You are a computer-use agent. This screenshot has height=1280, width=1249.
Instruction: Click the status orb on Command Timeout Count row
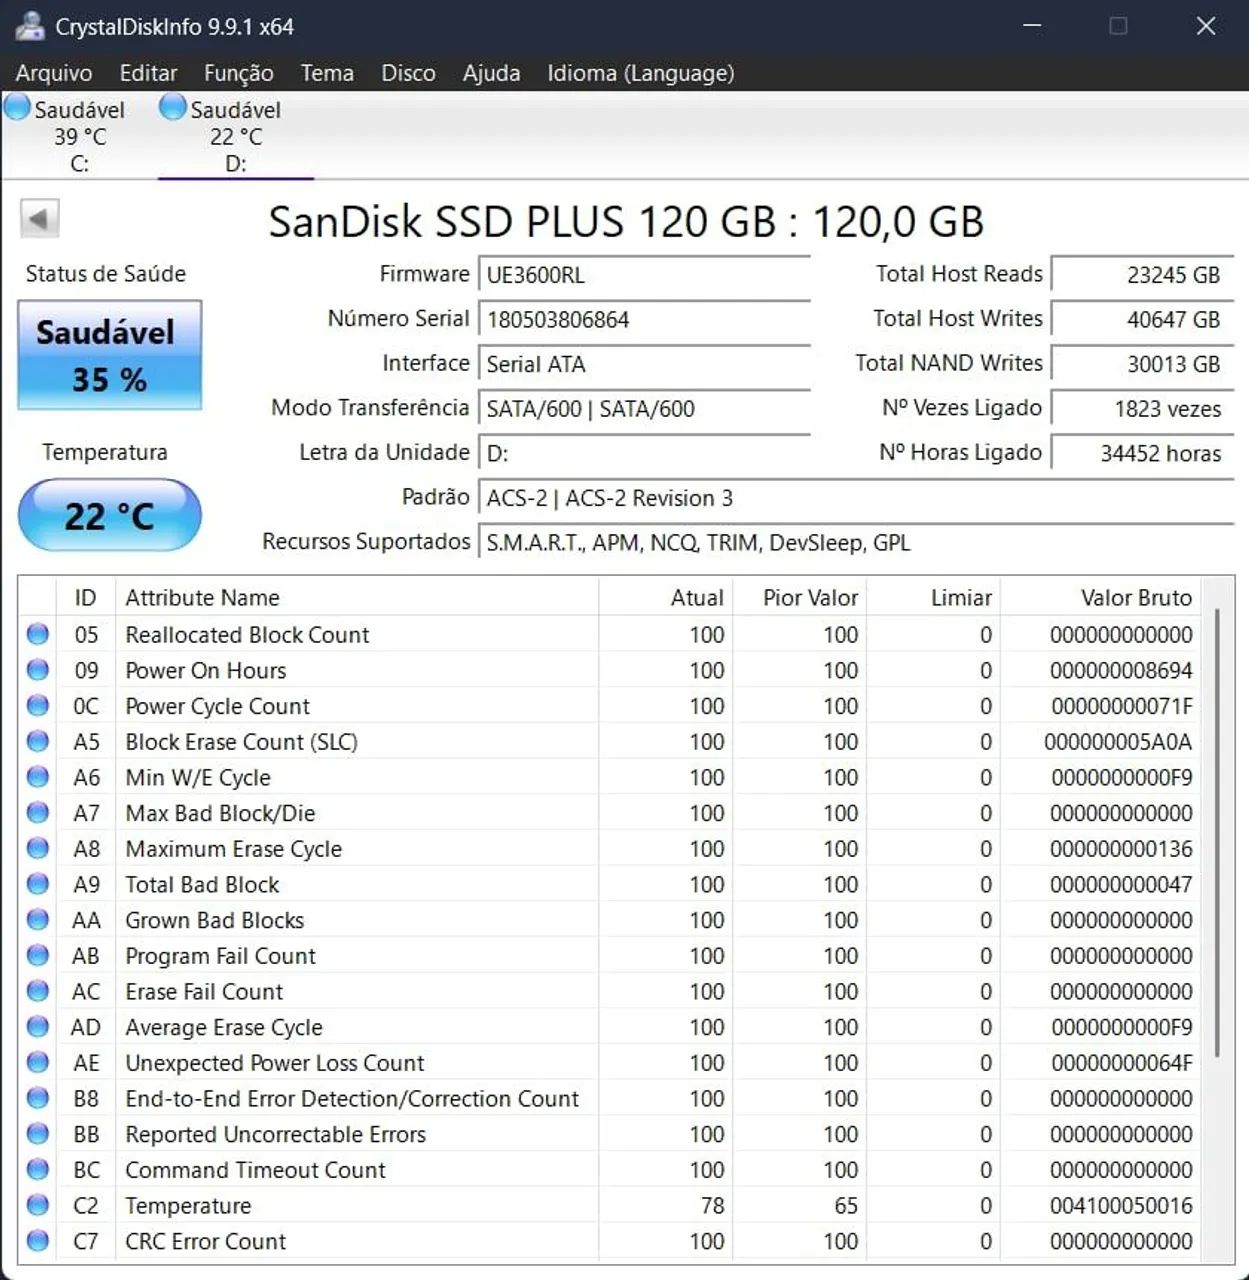[x=38, y=1169]
